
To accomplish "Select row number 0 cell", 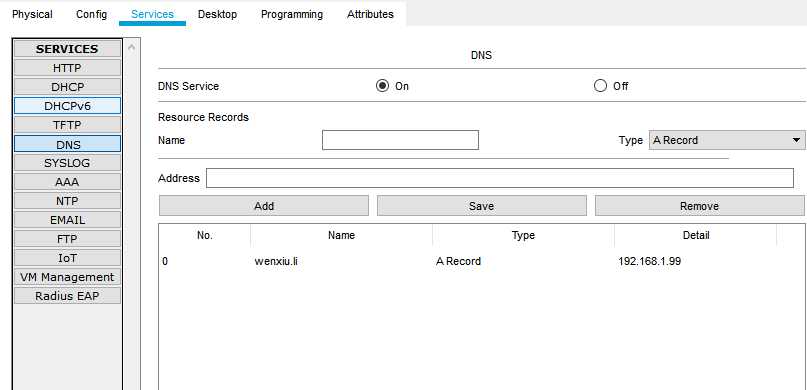I will coord(165,261).
